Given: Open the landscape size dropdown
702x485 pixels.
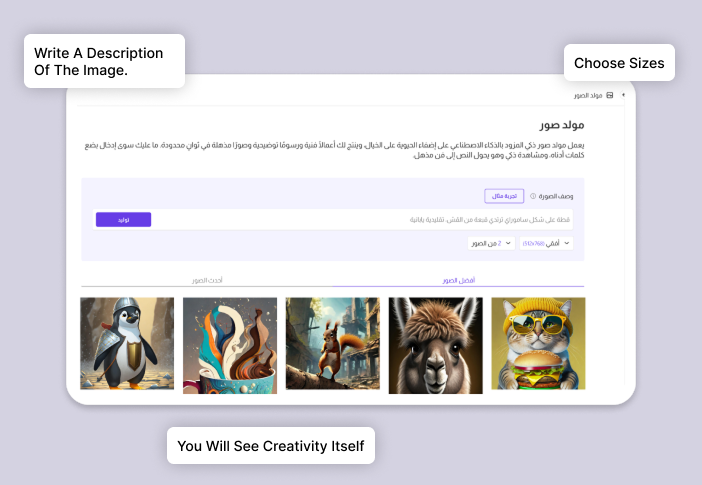Looking at the screenshot, I should tap(546, 243).
